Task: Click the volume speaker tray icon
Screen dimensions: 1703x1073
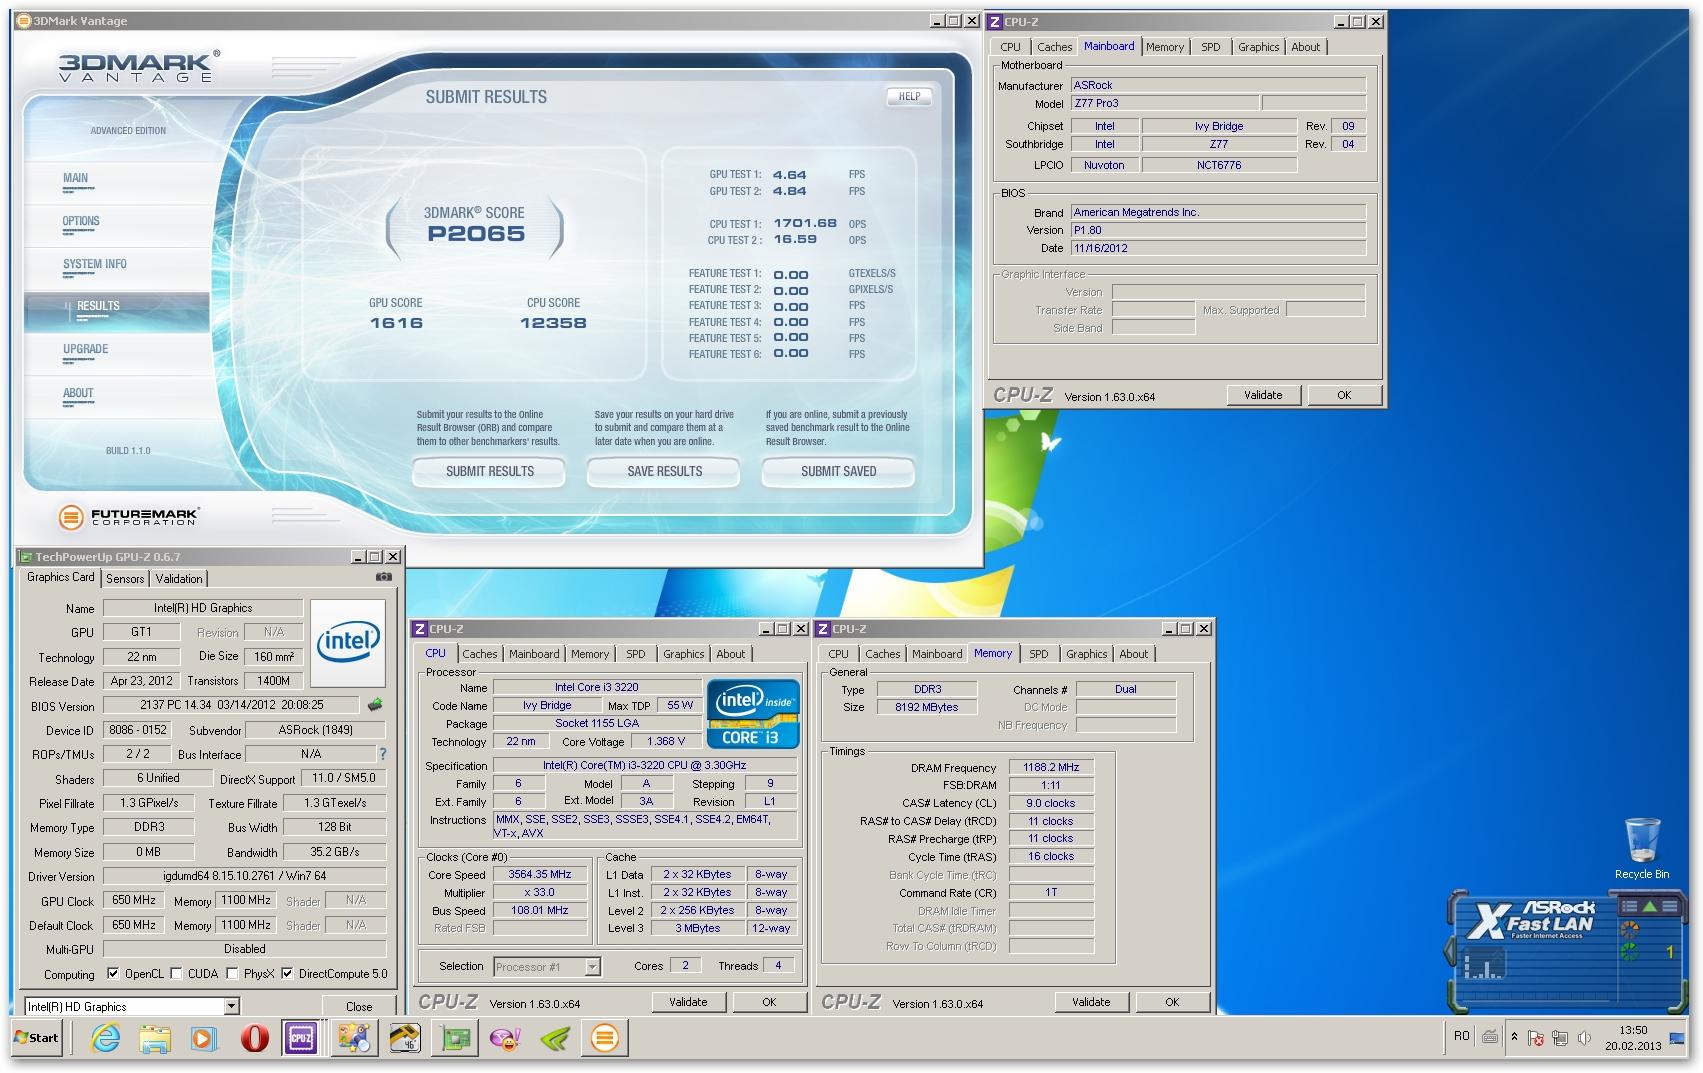Action: (x=1584, y=1038)
